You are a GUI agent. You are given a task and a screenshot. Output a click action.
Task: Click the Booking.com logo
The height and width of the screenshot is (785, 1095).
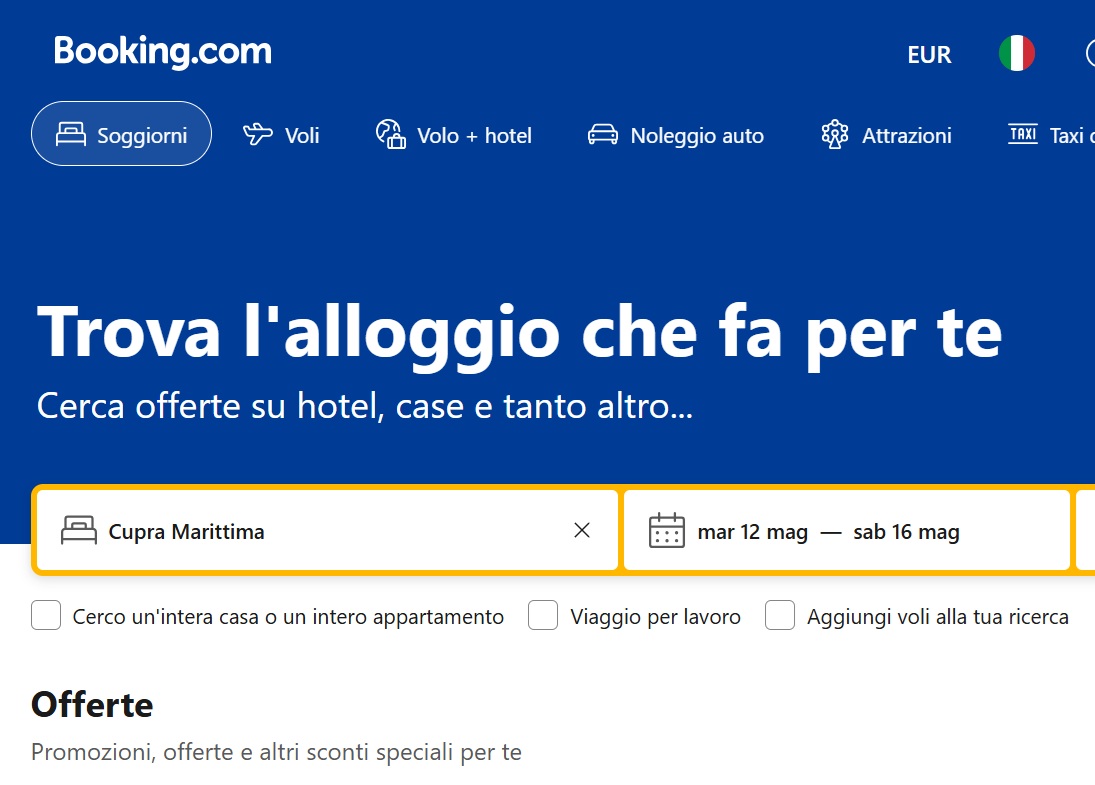click(163, 52)
